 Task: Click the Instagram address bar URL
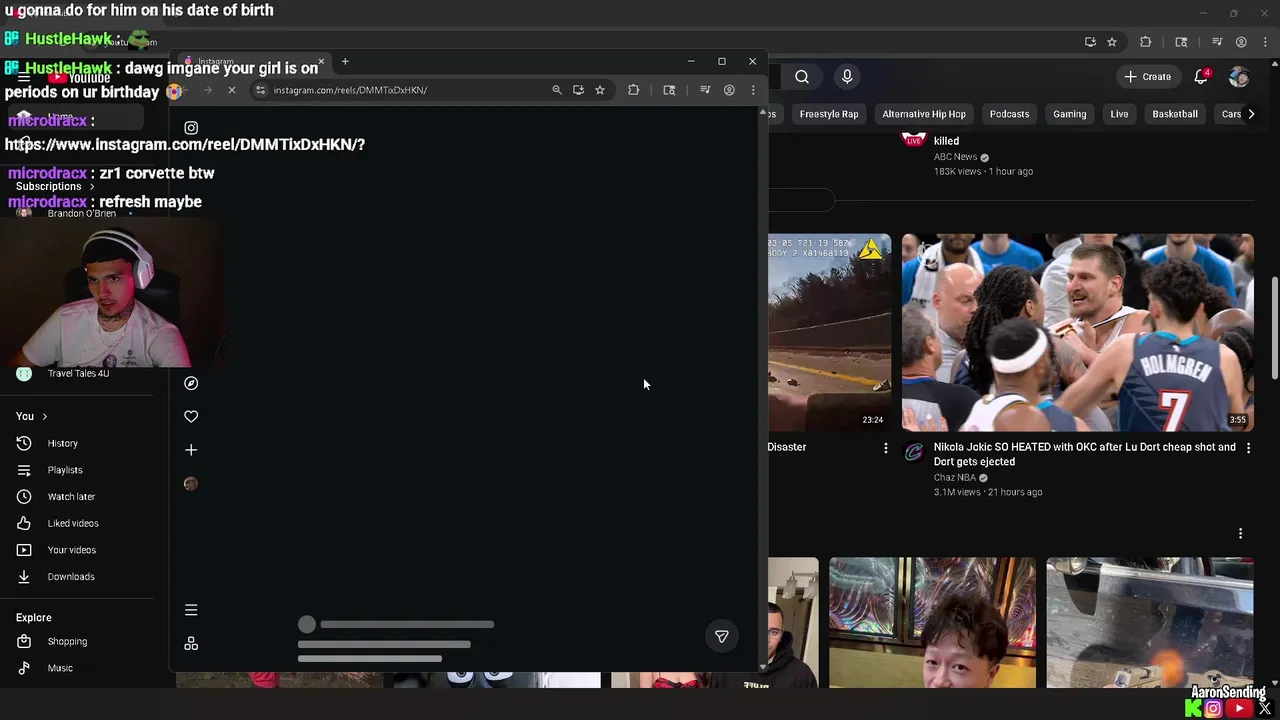(350, 90)
